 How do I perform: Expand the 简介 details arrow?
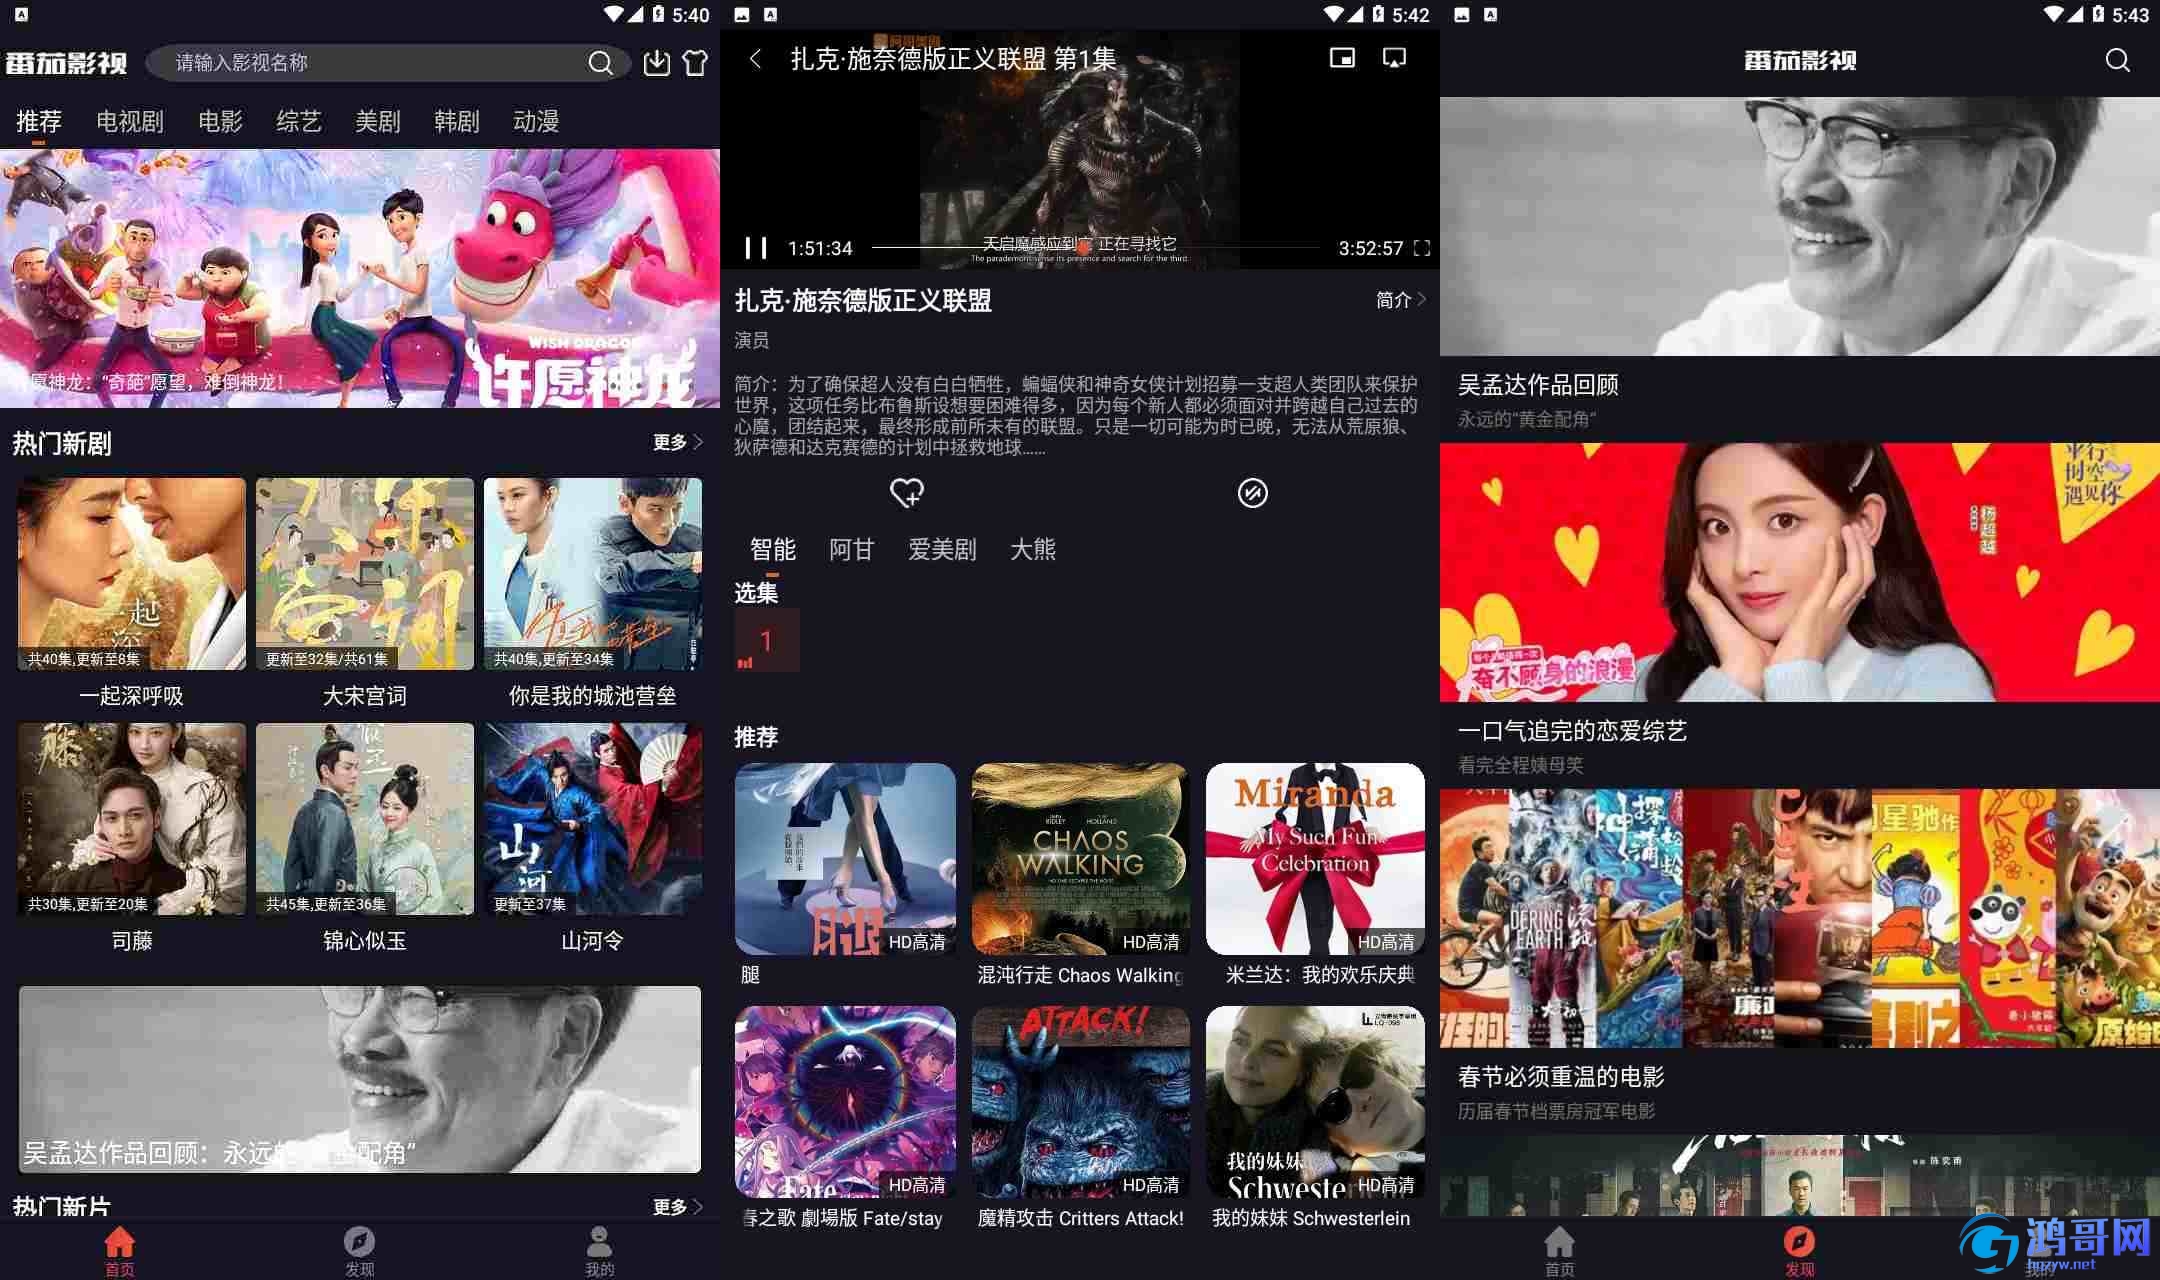pos(1400,299)
